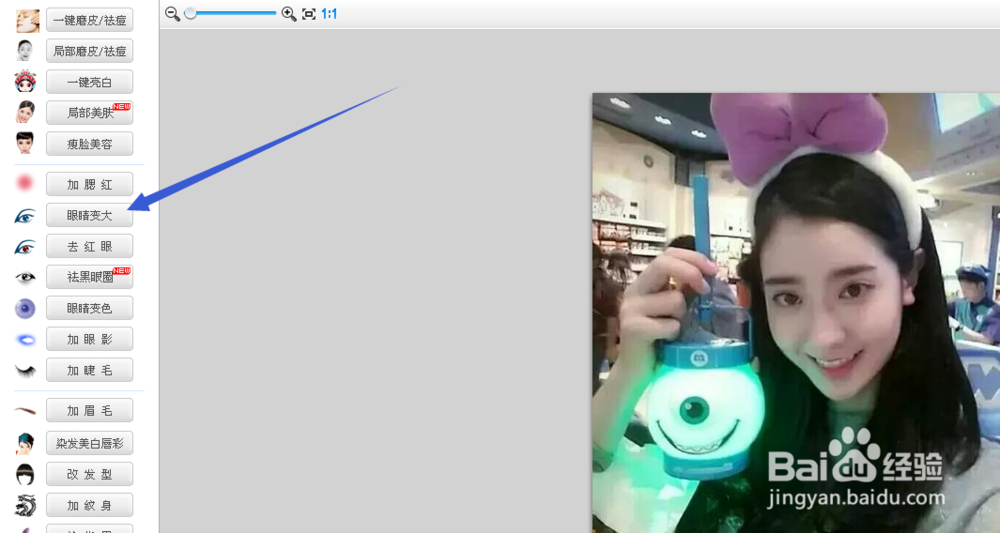The width and height of the screenshot is (1000, 533).
Task: Choose 眼睛变大 enlarge eyes button
Action: (89, 215)
